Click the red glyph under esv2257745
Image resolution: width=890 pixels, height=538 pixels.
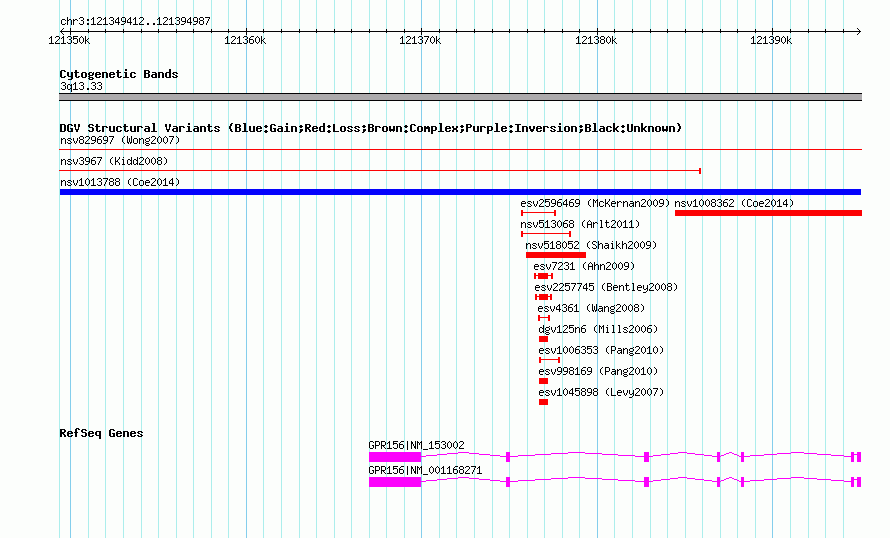click(x=543, y=297)
